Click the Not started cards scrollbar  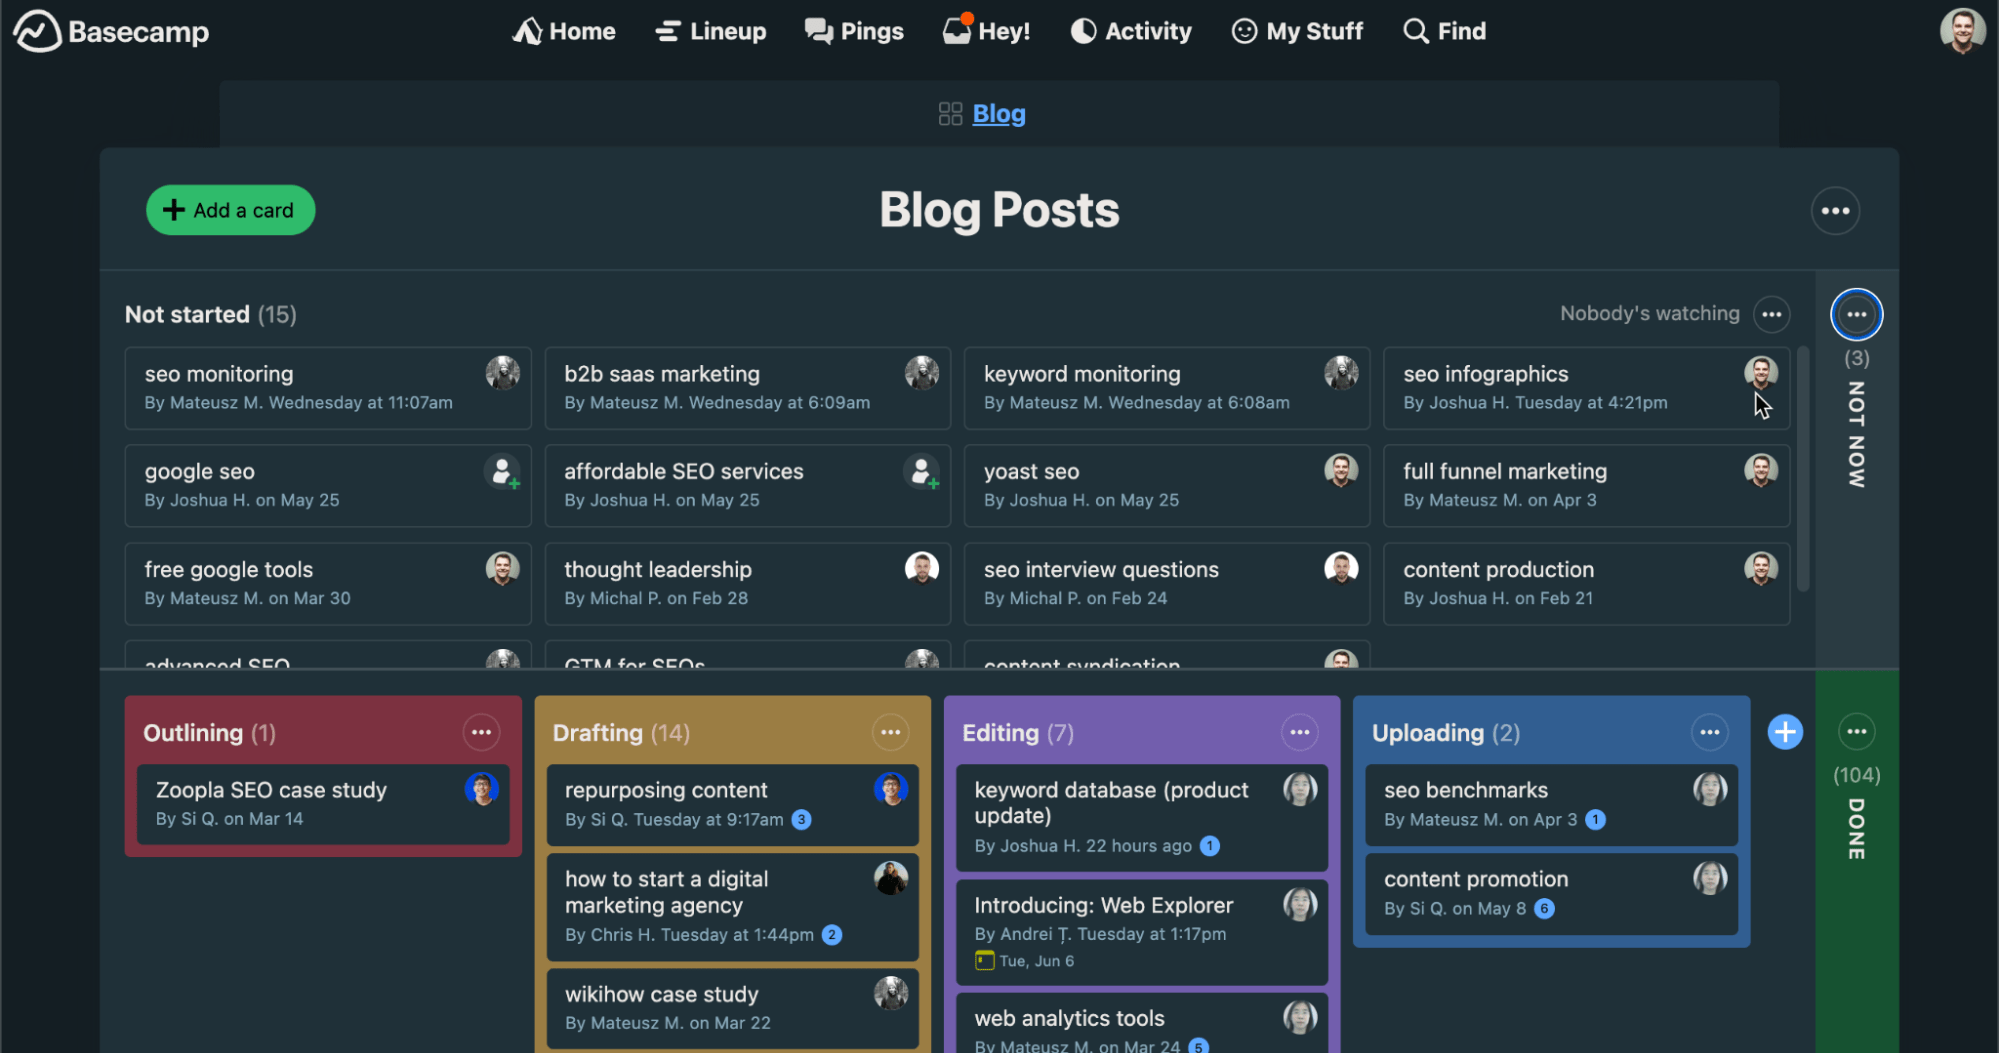1803,469
